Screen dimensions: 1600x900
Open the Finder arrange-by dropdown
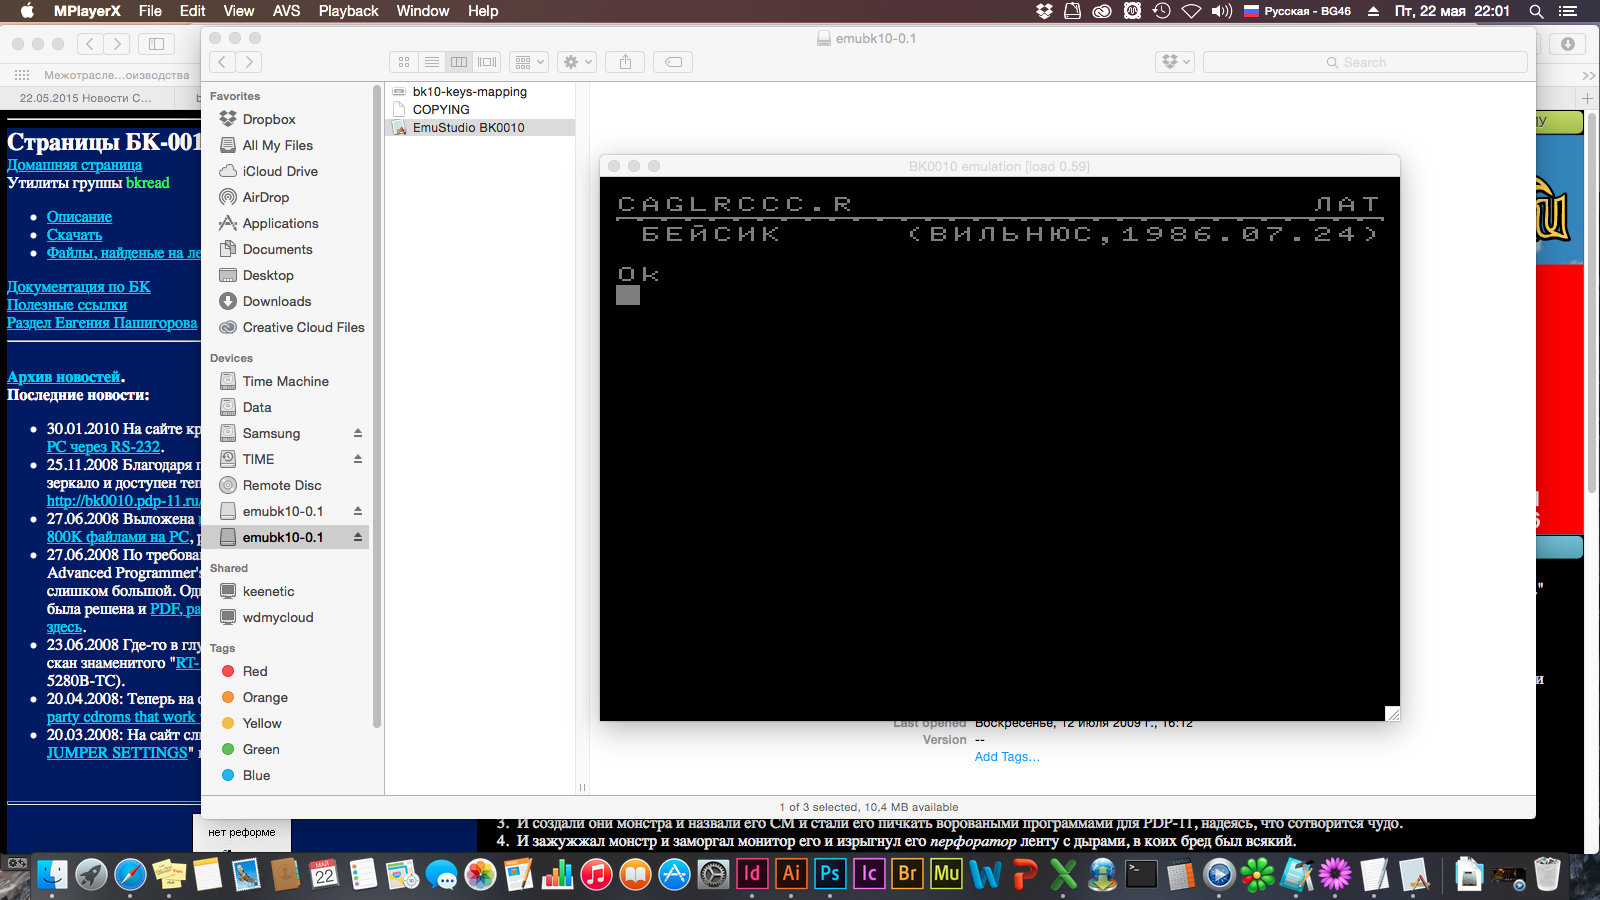[x=529, y=62]
